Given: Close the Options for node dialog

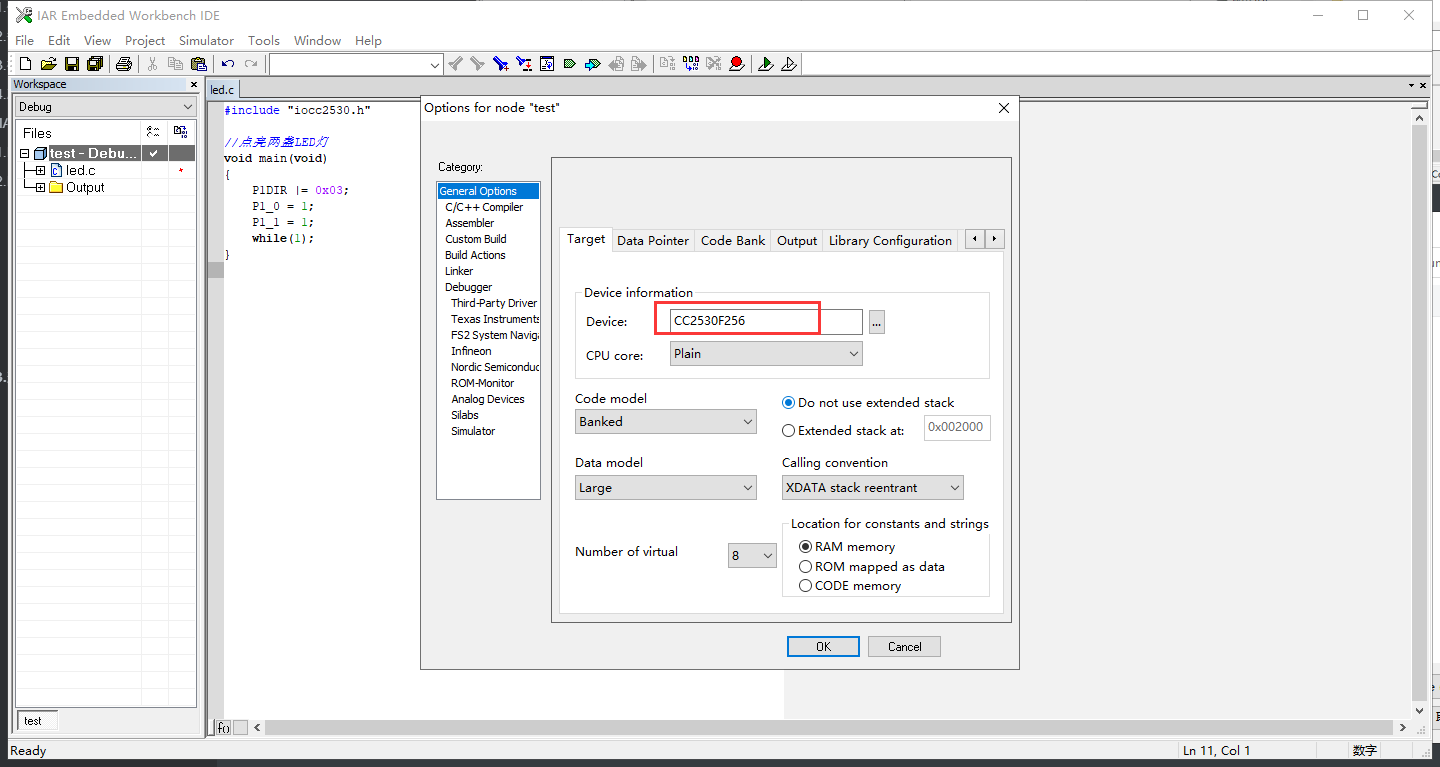Looking at the screenshot, I should click(1004, 108).
